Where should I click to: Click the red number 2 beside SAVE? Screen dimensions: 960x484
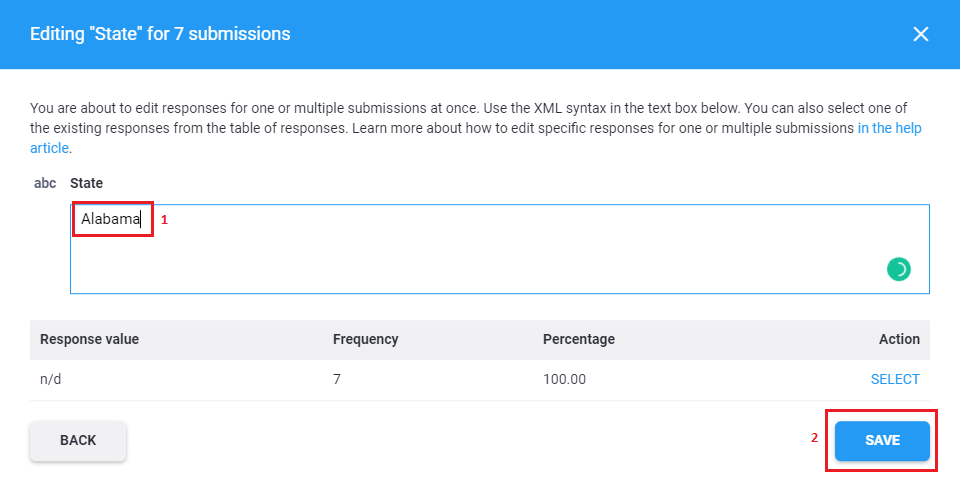point(814,437)
